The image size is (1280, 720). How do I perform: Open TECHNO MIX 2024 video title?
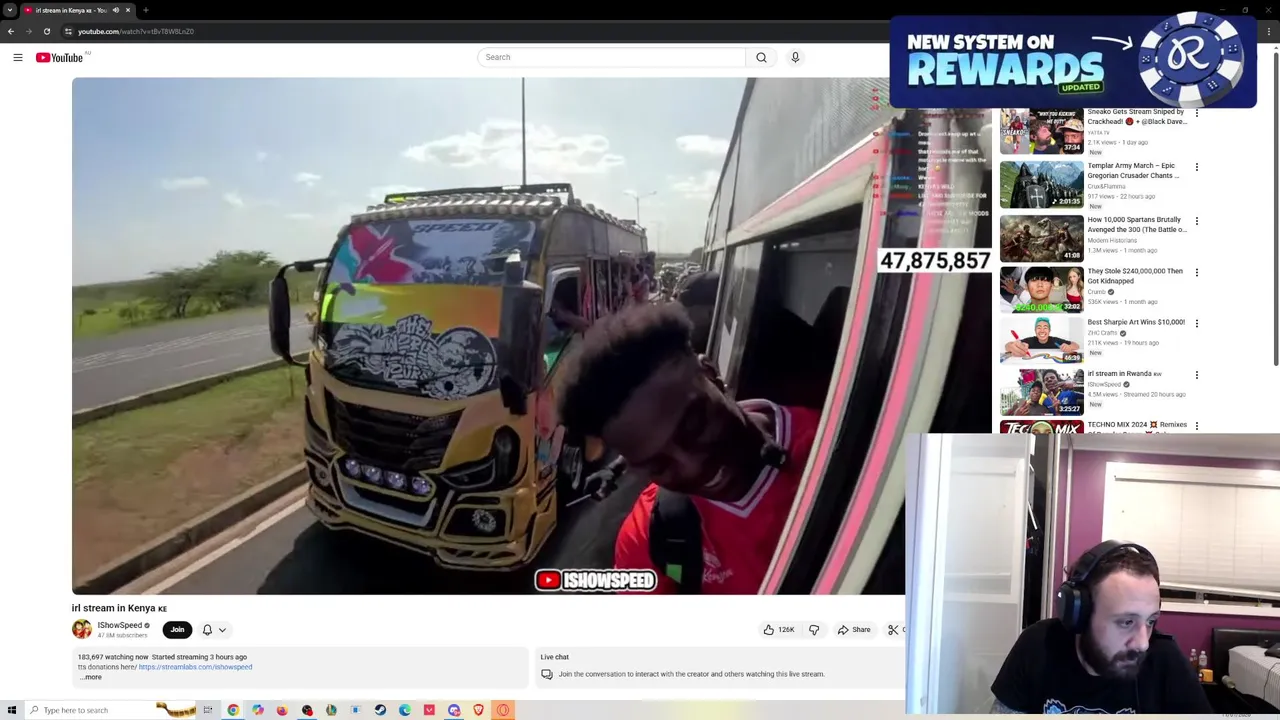[x=1137, y=425]
